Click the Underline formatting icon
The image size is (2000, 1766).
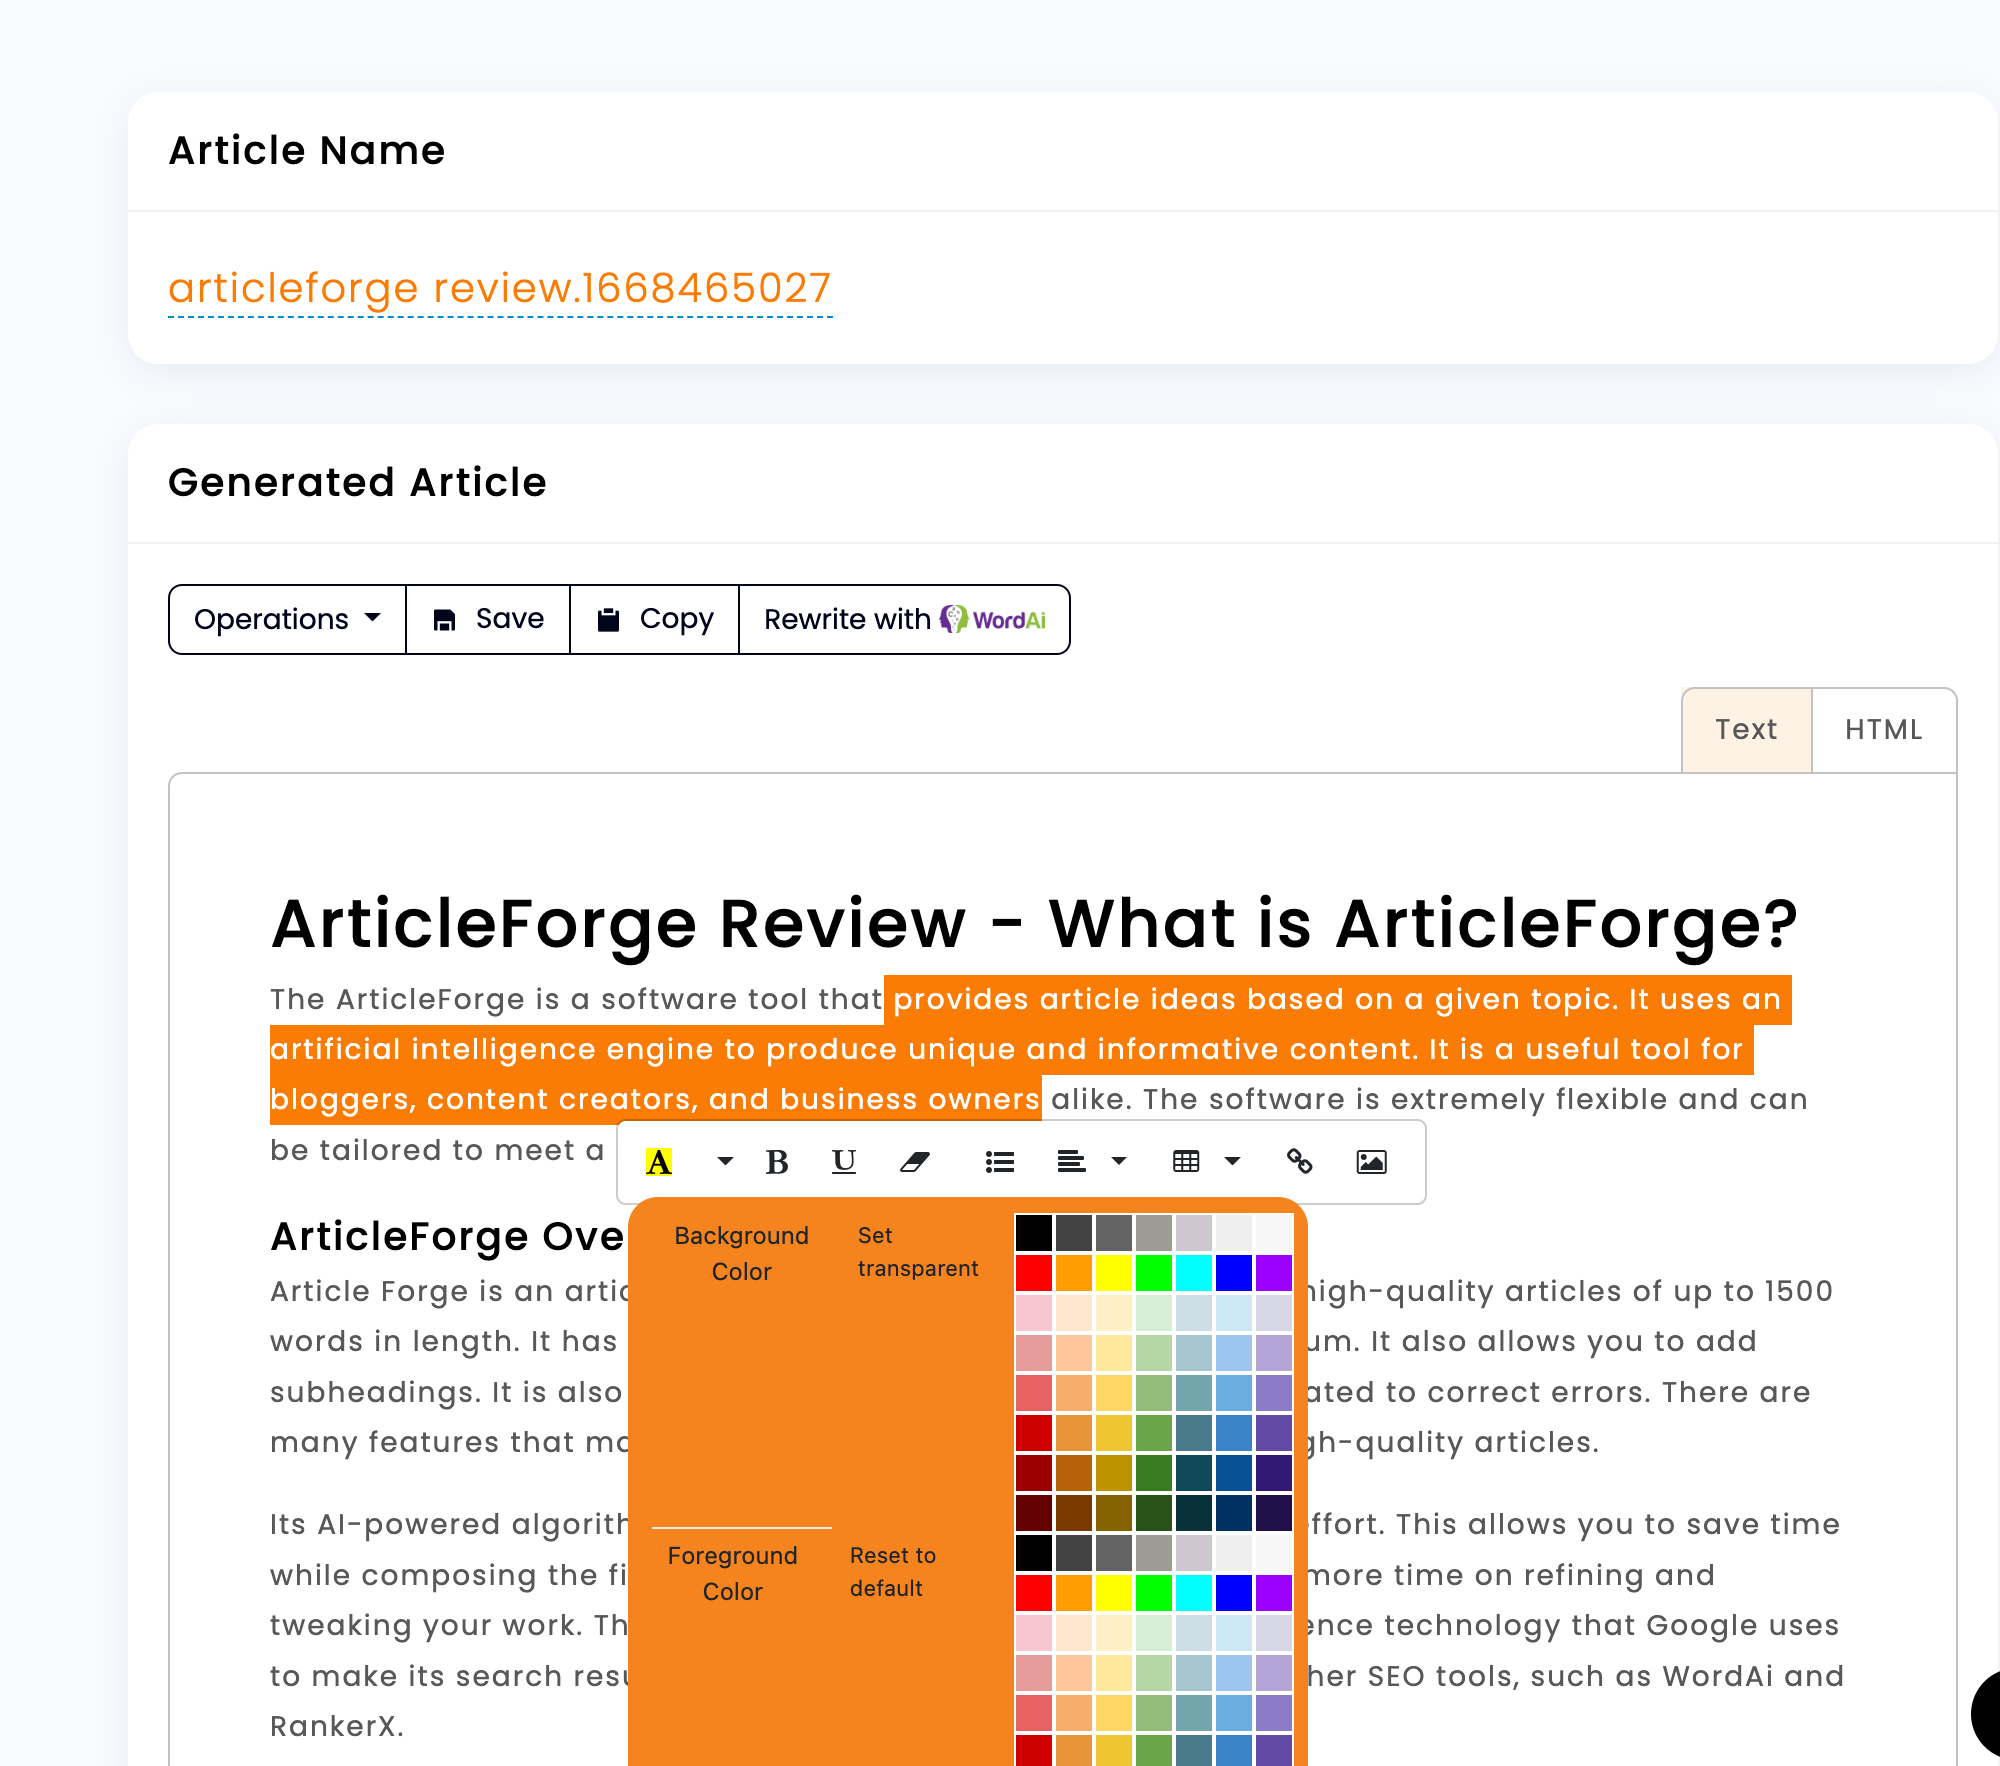(846, 1161)
